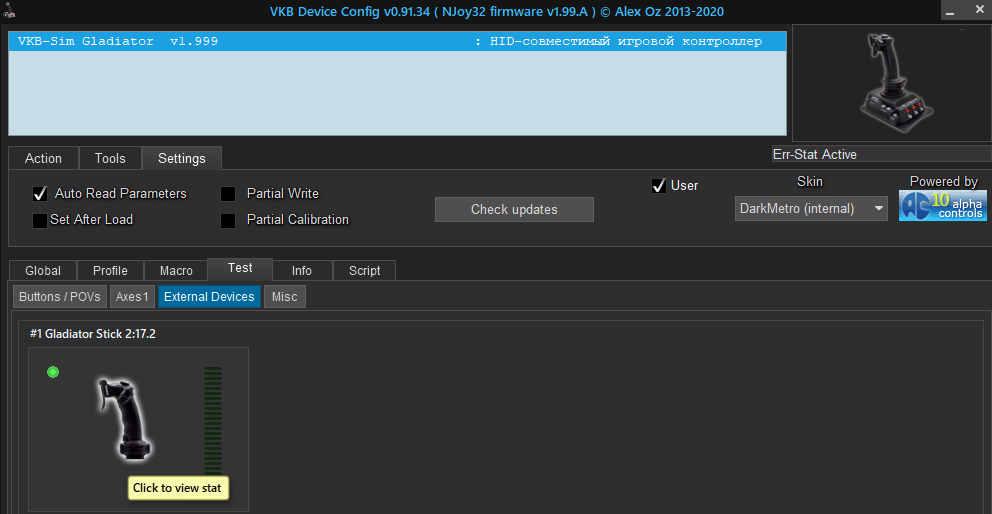Image resolution: width=992 pixels, height=514 pixels.
Task: Enable the Set After Load checkbox
Action: 40,220
